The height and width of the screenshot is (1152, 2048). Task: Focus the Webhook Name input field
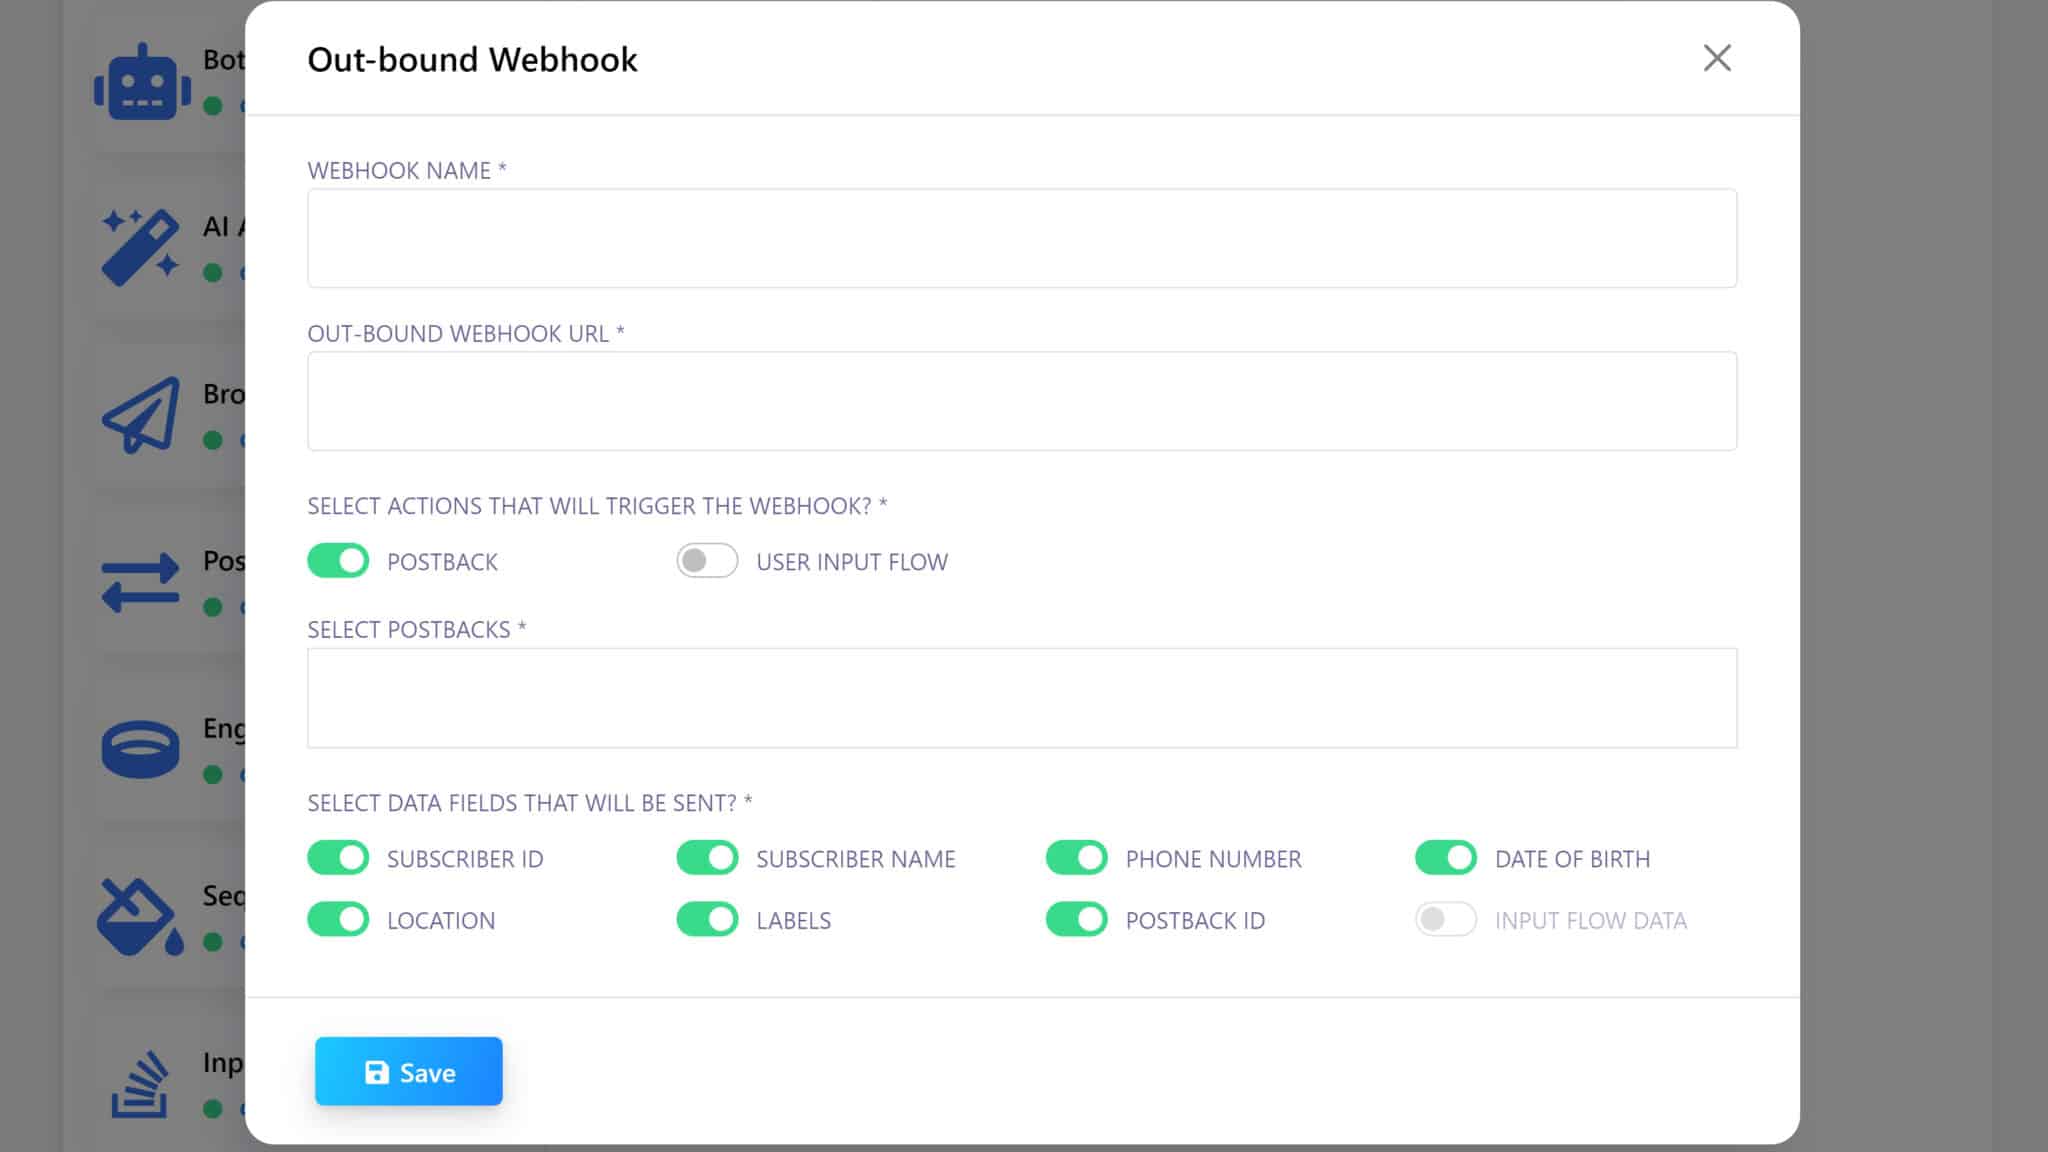(x=1021, y=238)
